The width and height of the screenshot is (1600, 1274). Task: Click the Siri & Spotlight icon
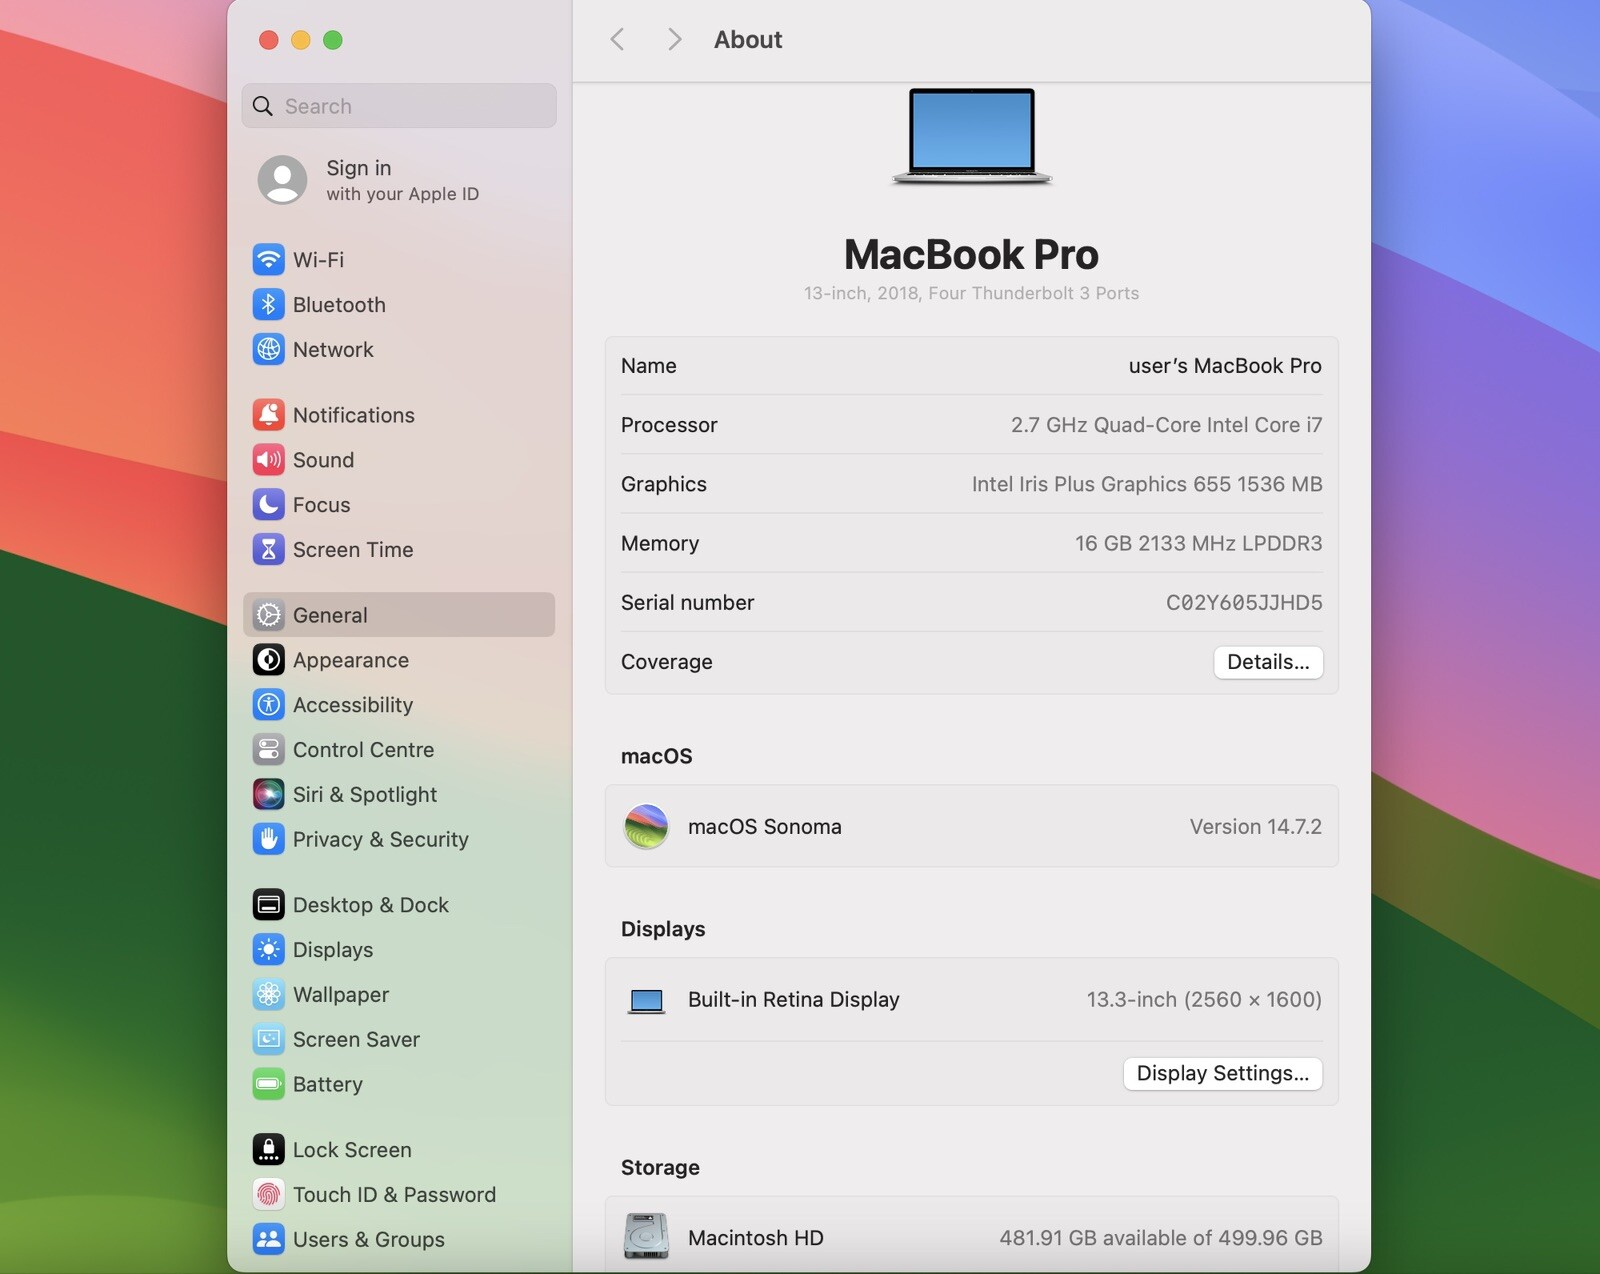pyautogui.click(x=268, y=795)
